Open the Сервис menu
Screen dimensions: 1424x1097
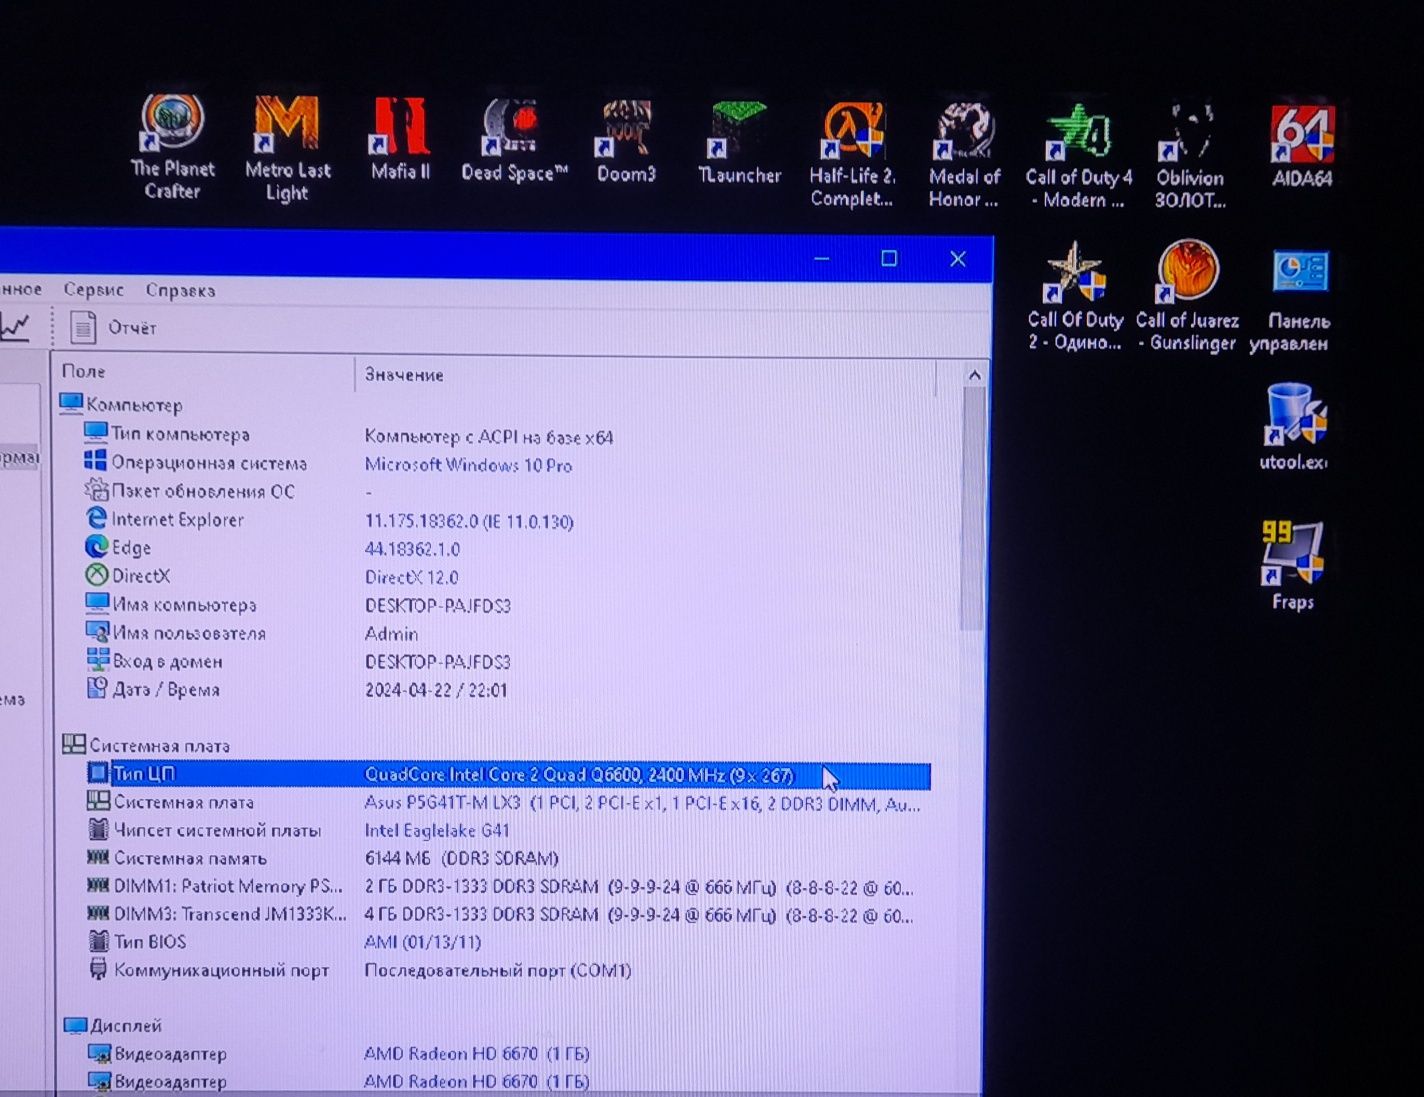[93, 290]
